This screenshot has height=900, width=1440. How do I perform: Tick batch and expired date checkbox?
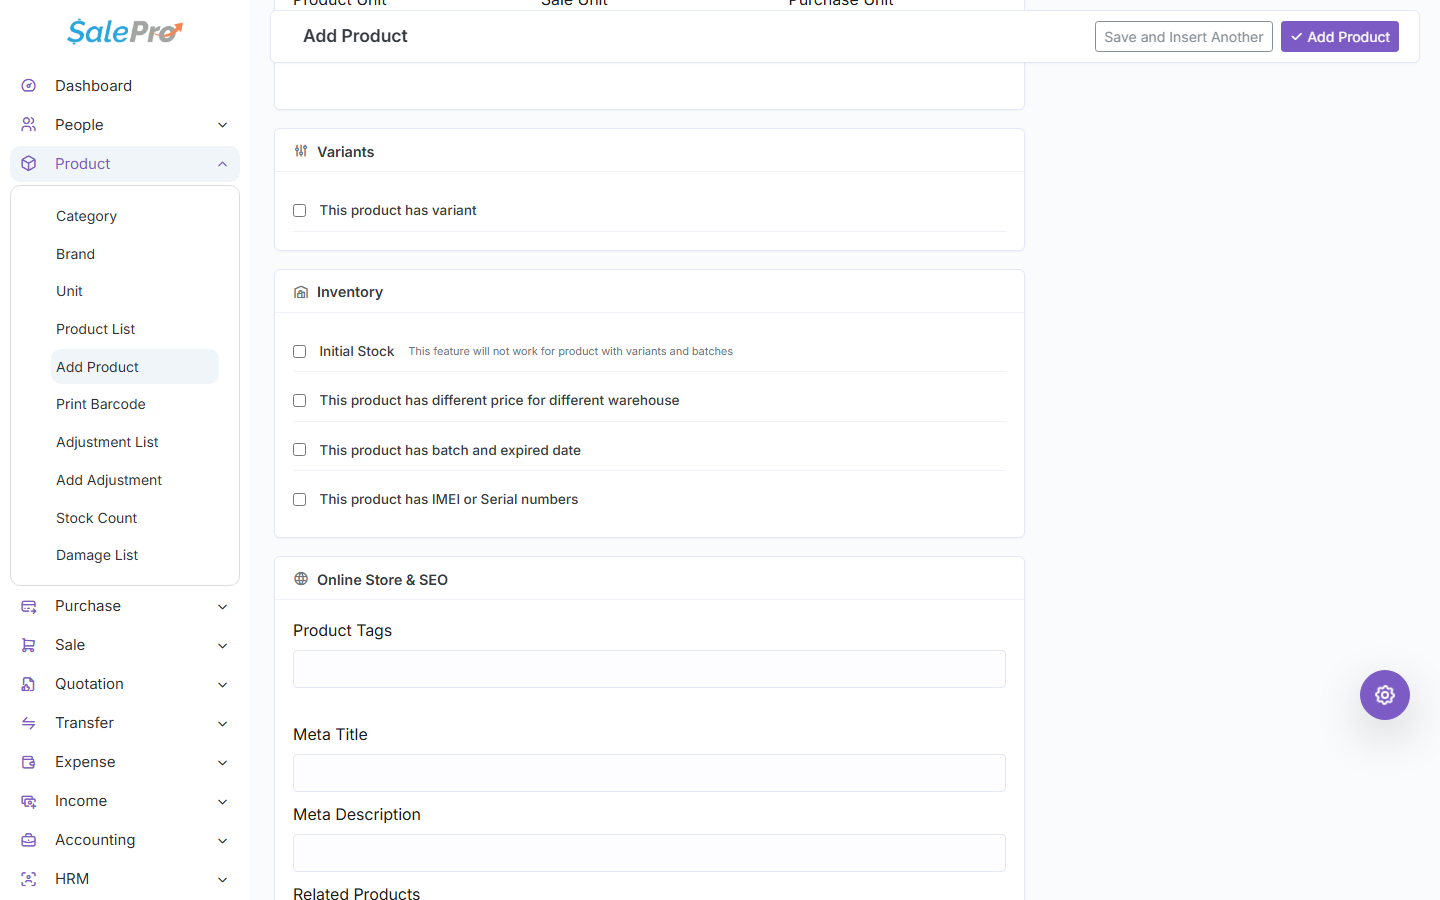pyautogui.click(x=299, y=450)
